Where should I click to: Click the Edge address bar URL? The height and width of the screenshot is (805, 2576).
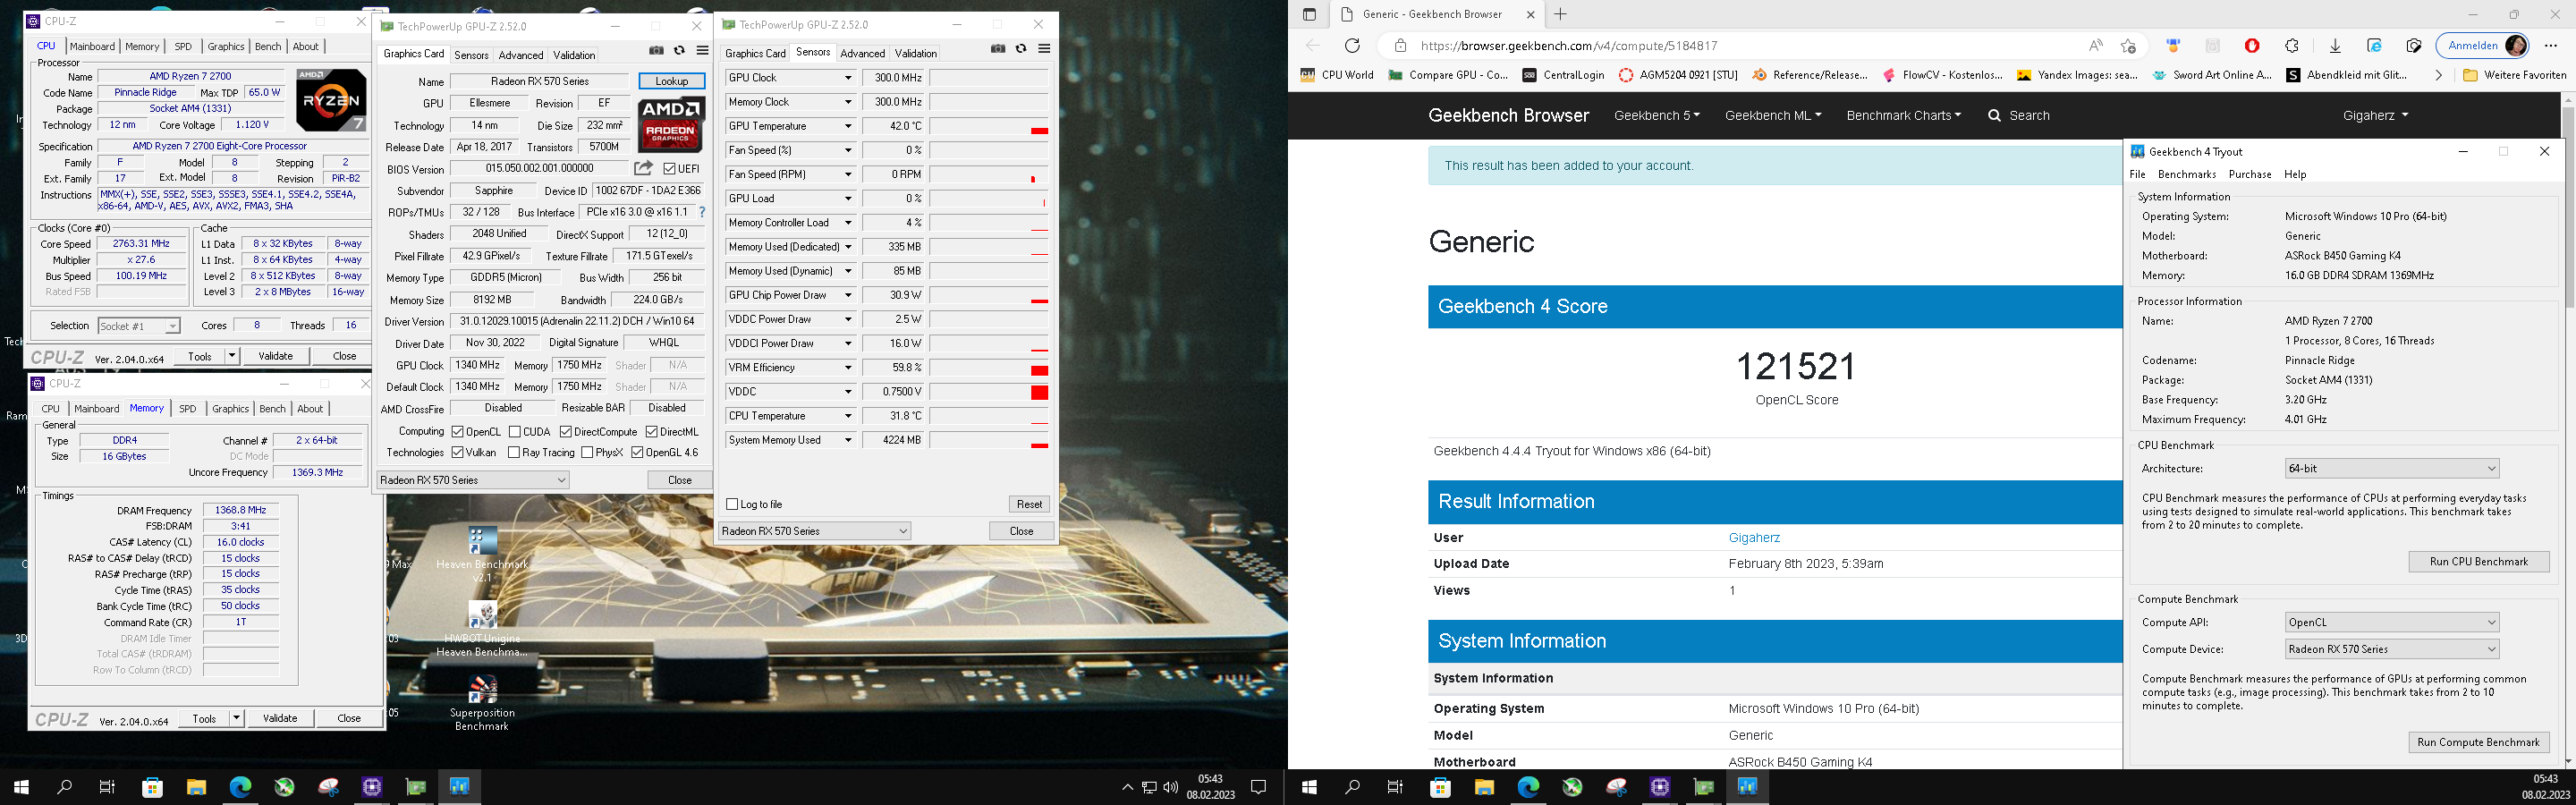[x=1568, y=45]
